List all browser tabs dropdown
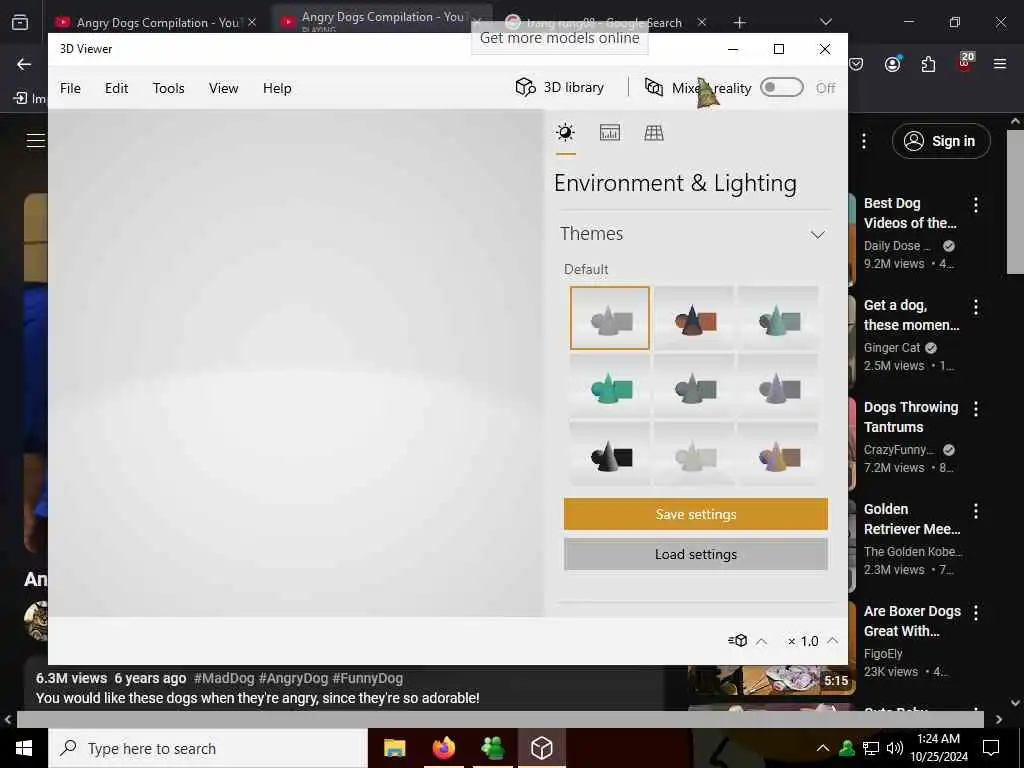 825,22
